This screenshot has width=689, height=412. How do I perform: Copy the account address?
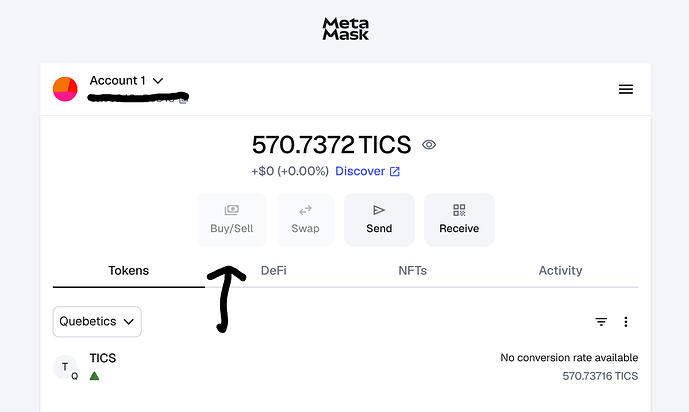[182, 100]
